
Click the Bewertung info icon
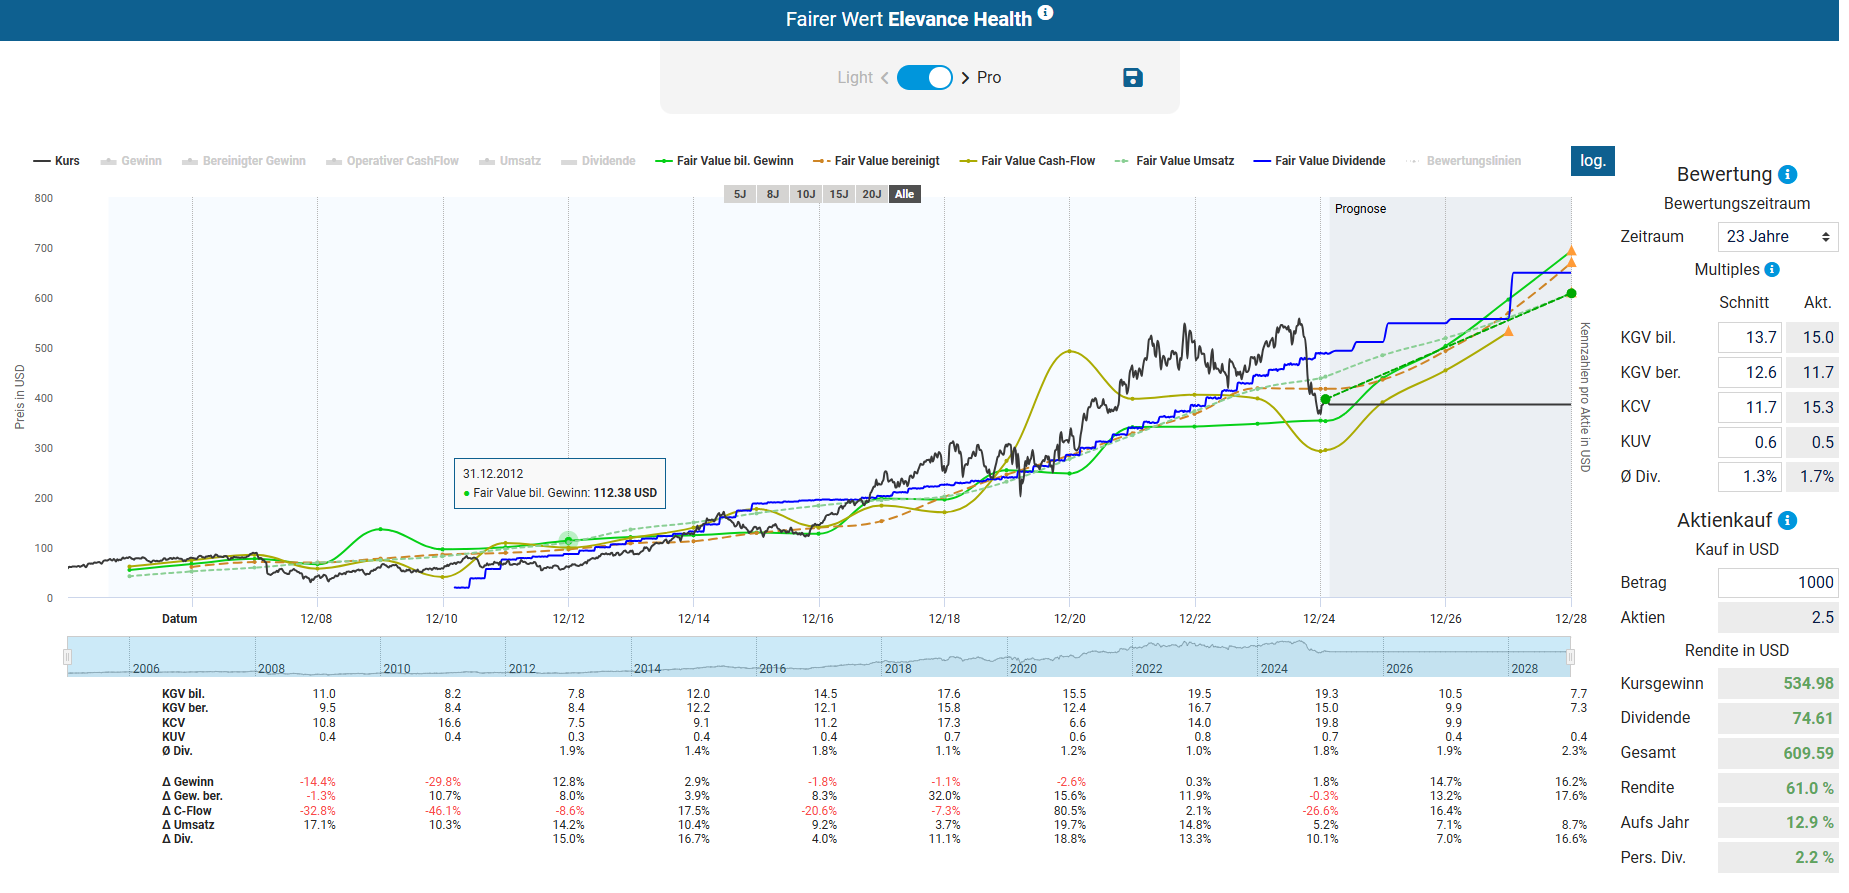pos(1788,175)
